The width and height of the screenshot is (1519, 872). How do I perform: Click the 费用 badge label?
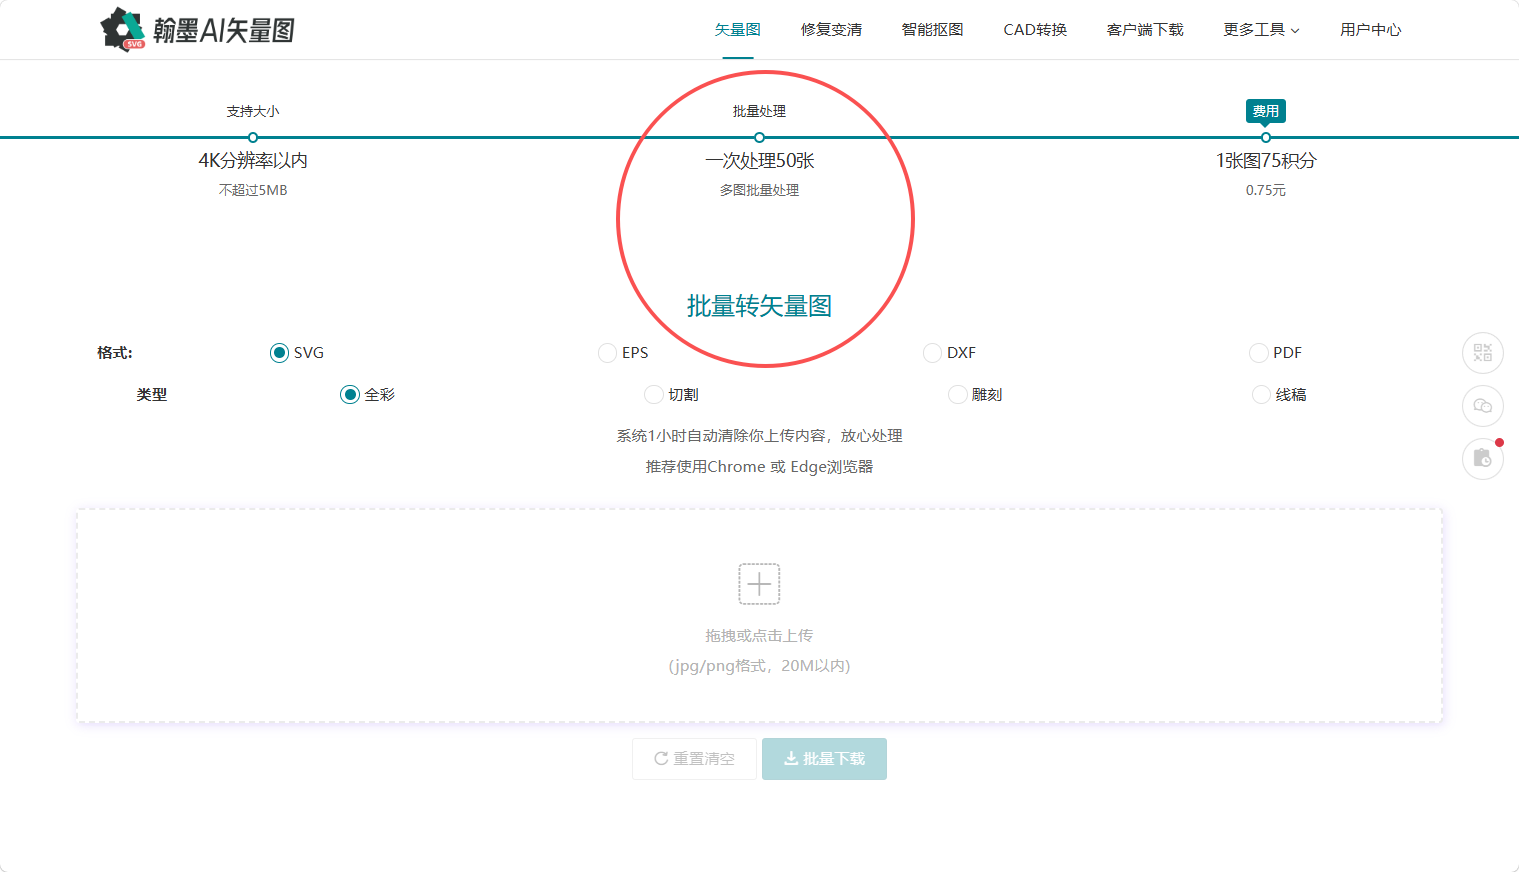coord(1266,111)
